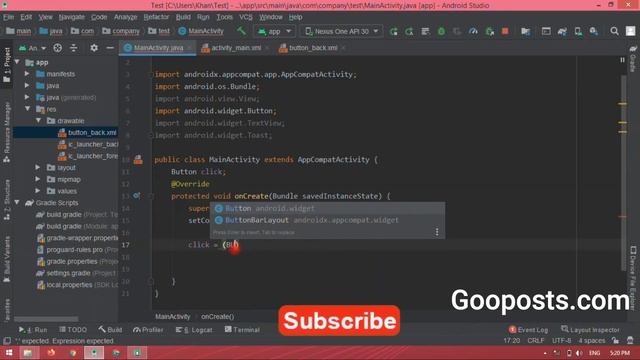Screen dimensions: 640x360
Task: Expand the manifests folder
Action: pos(27,74)
